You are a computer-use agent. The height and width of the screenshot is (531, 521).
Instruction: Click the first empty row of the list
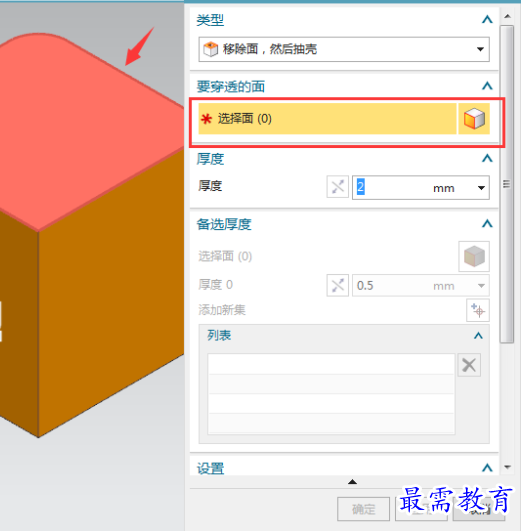(331, 364)
